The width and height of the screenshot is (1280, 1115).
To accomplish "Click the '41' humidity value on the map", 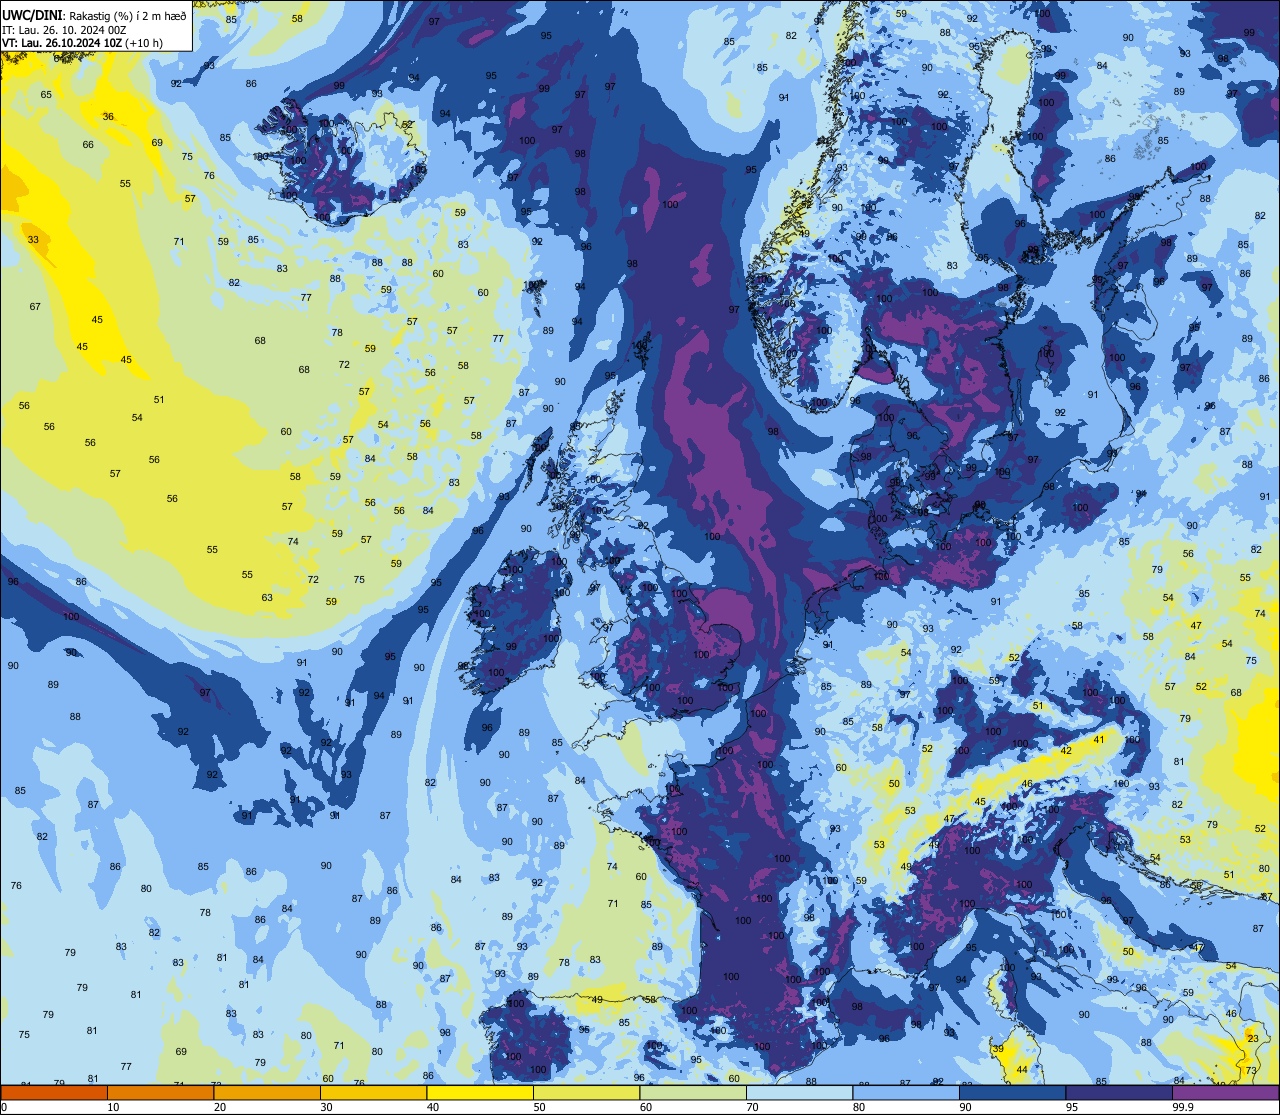I will [1099, 739].
